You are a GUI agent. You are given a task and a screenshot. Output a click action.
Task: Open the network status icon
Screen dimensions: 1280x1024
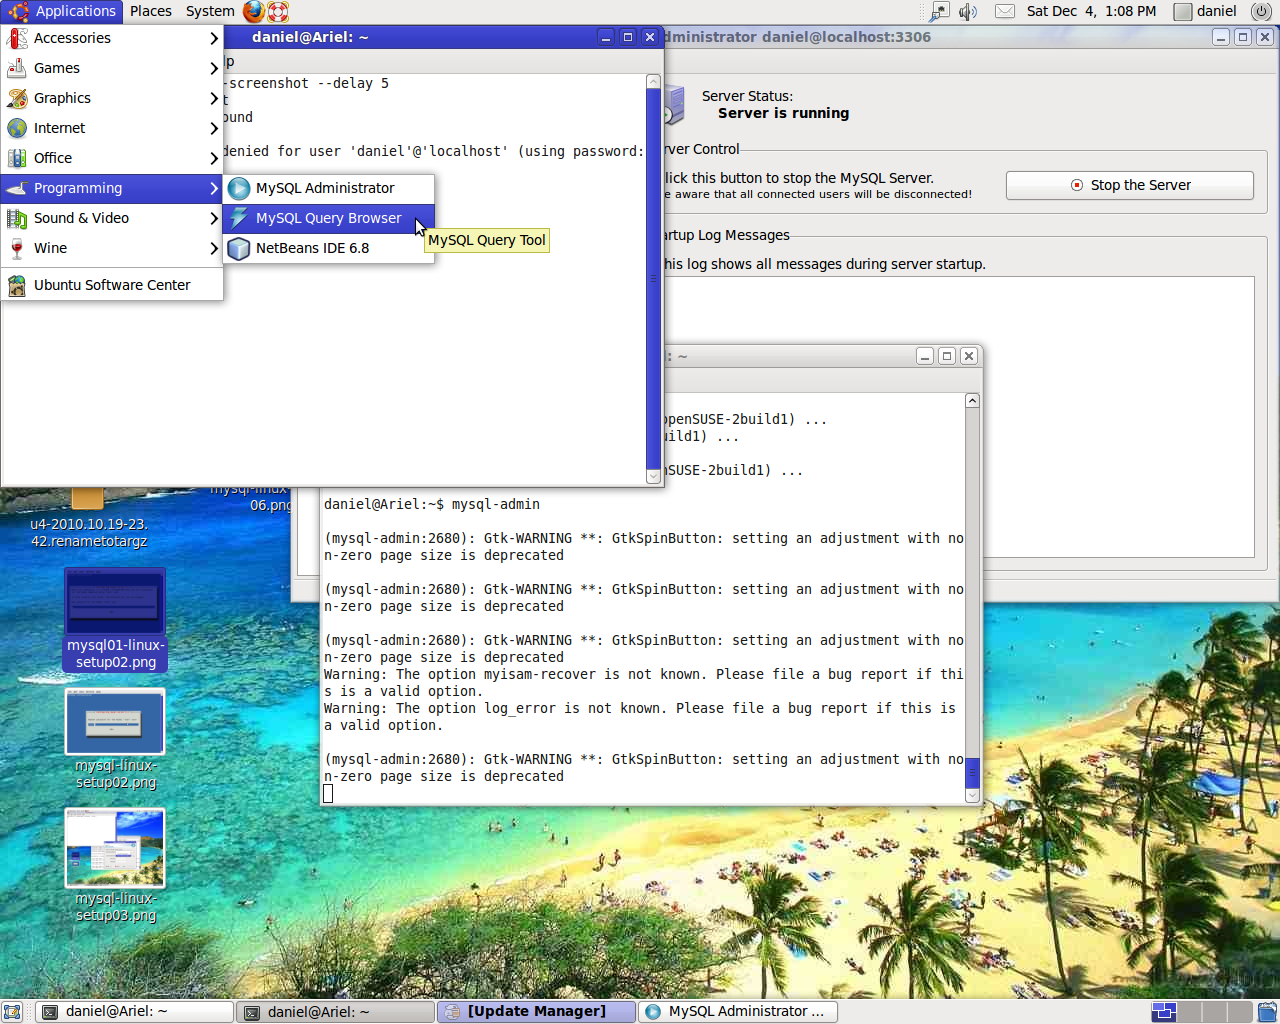(938, 11)
